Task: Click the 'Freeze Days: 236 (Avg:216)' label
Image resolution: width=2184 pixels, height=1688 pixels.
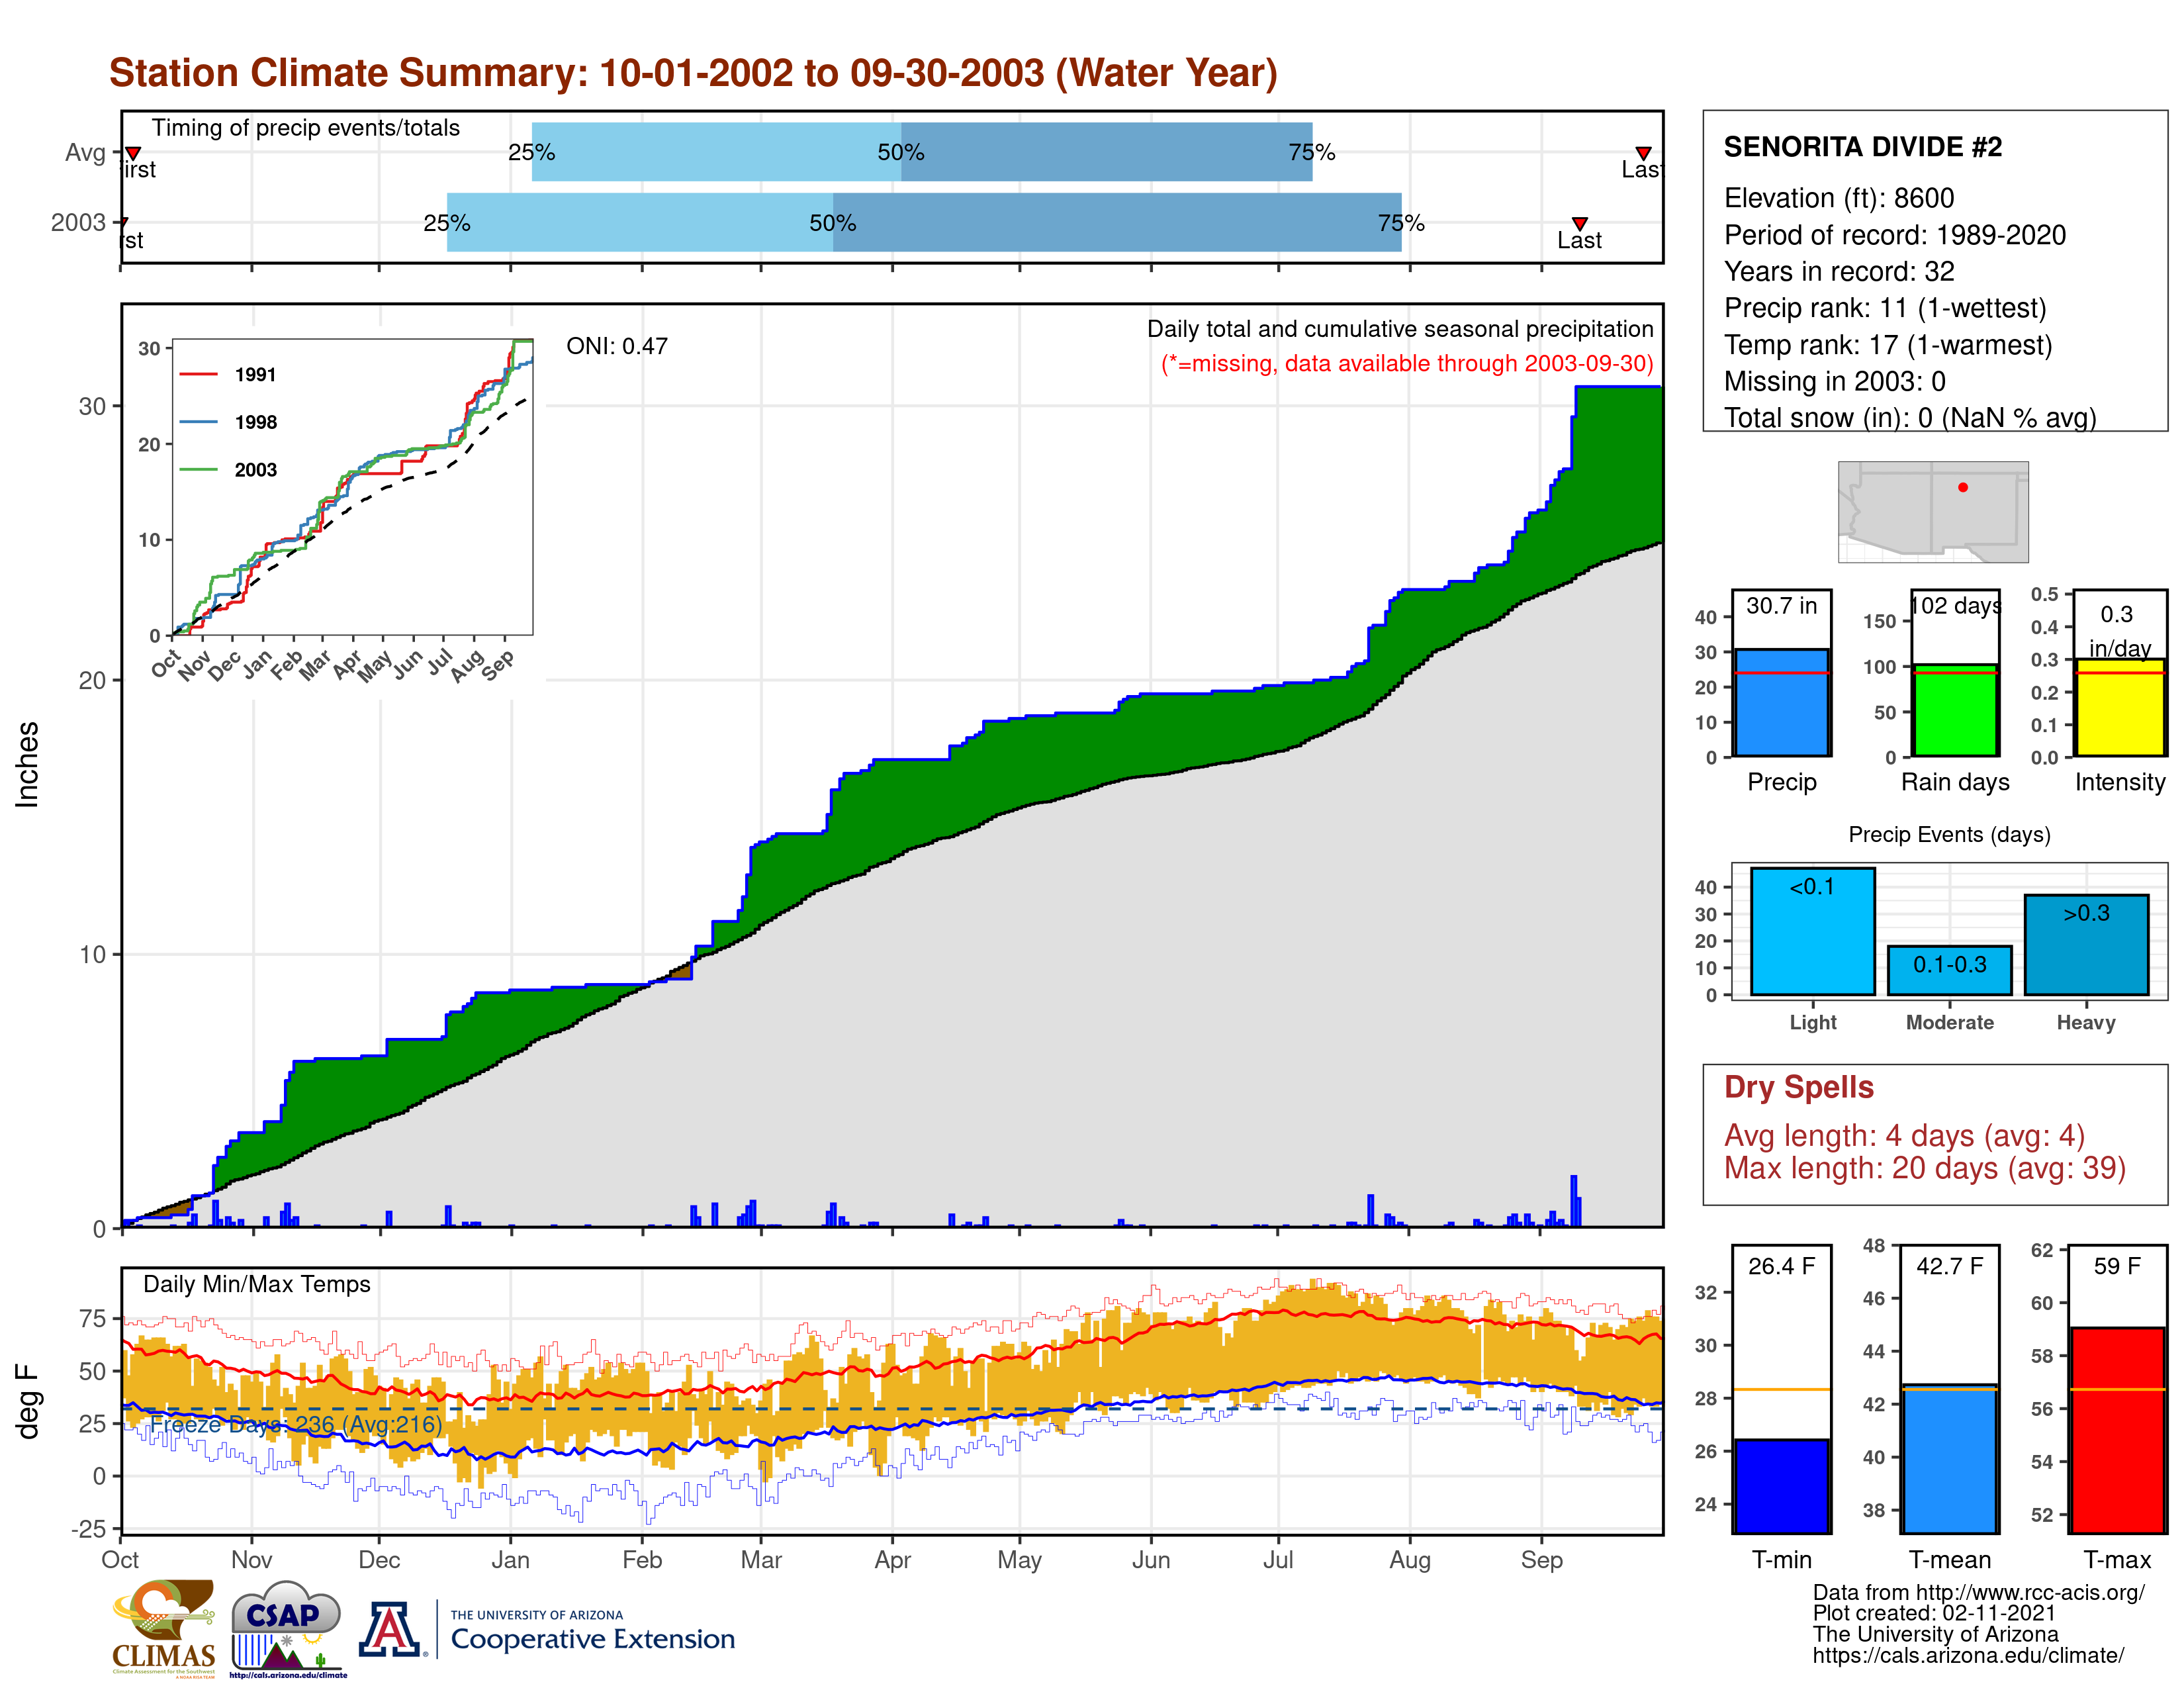Action: 296,1424
